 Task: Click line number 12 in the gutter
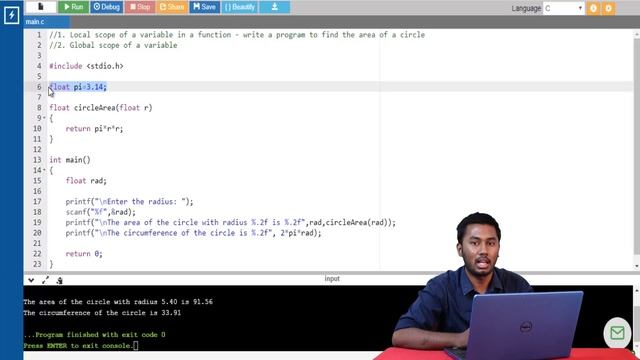[x=37, y=149]
